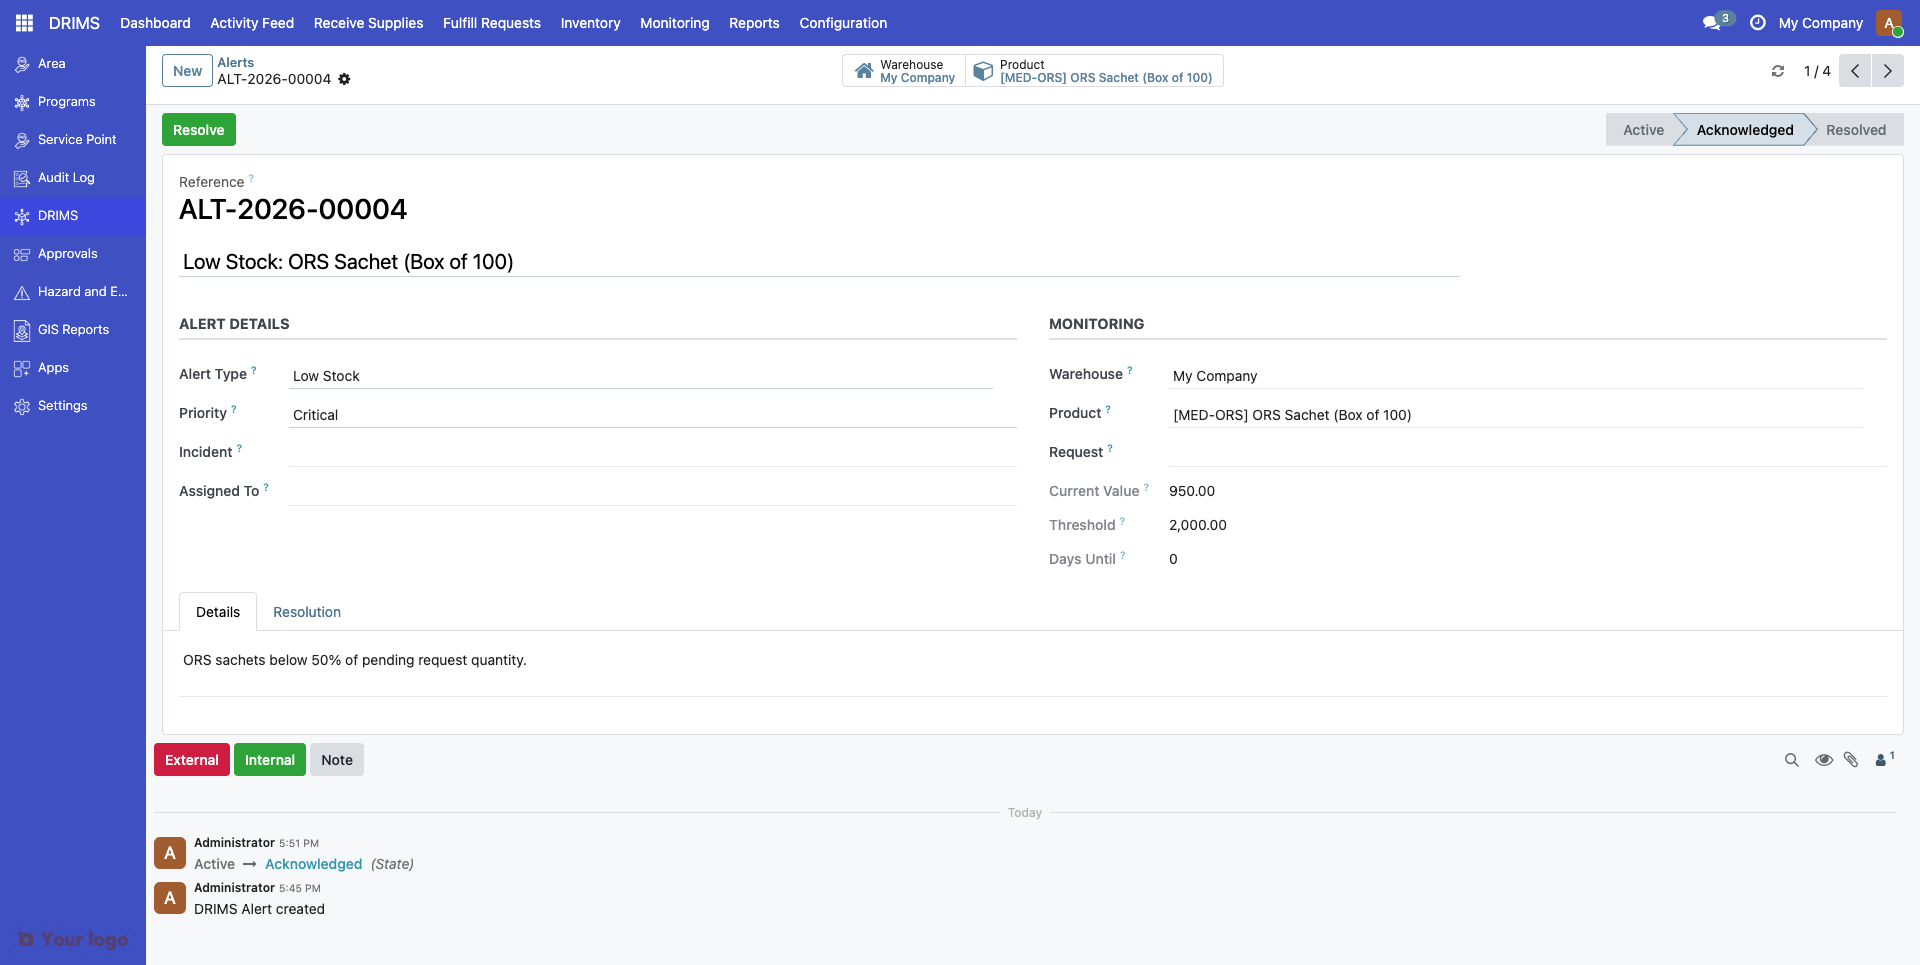
Task: Open the Configuration menu
Action: [x=843, y=23]
